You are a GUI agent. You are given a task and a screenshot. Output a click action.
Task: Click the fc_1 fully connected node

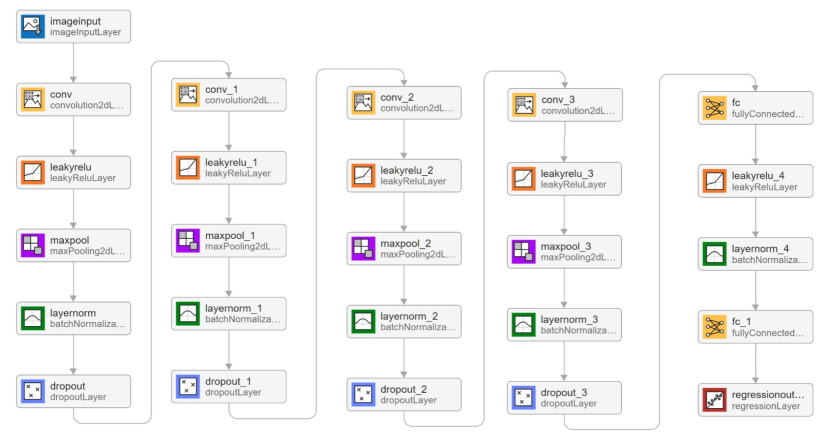click(x=754, y=326)
